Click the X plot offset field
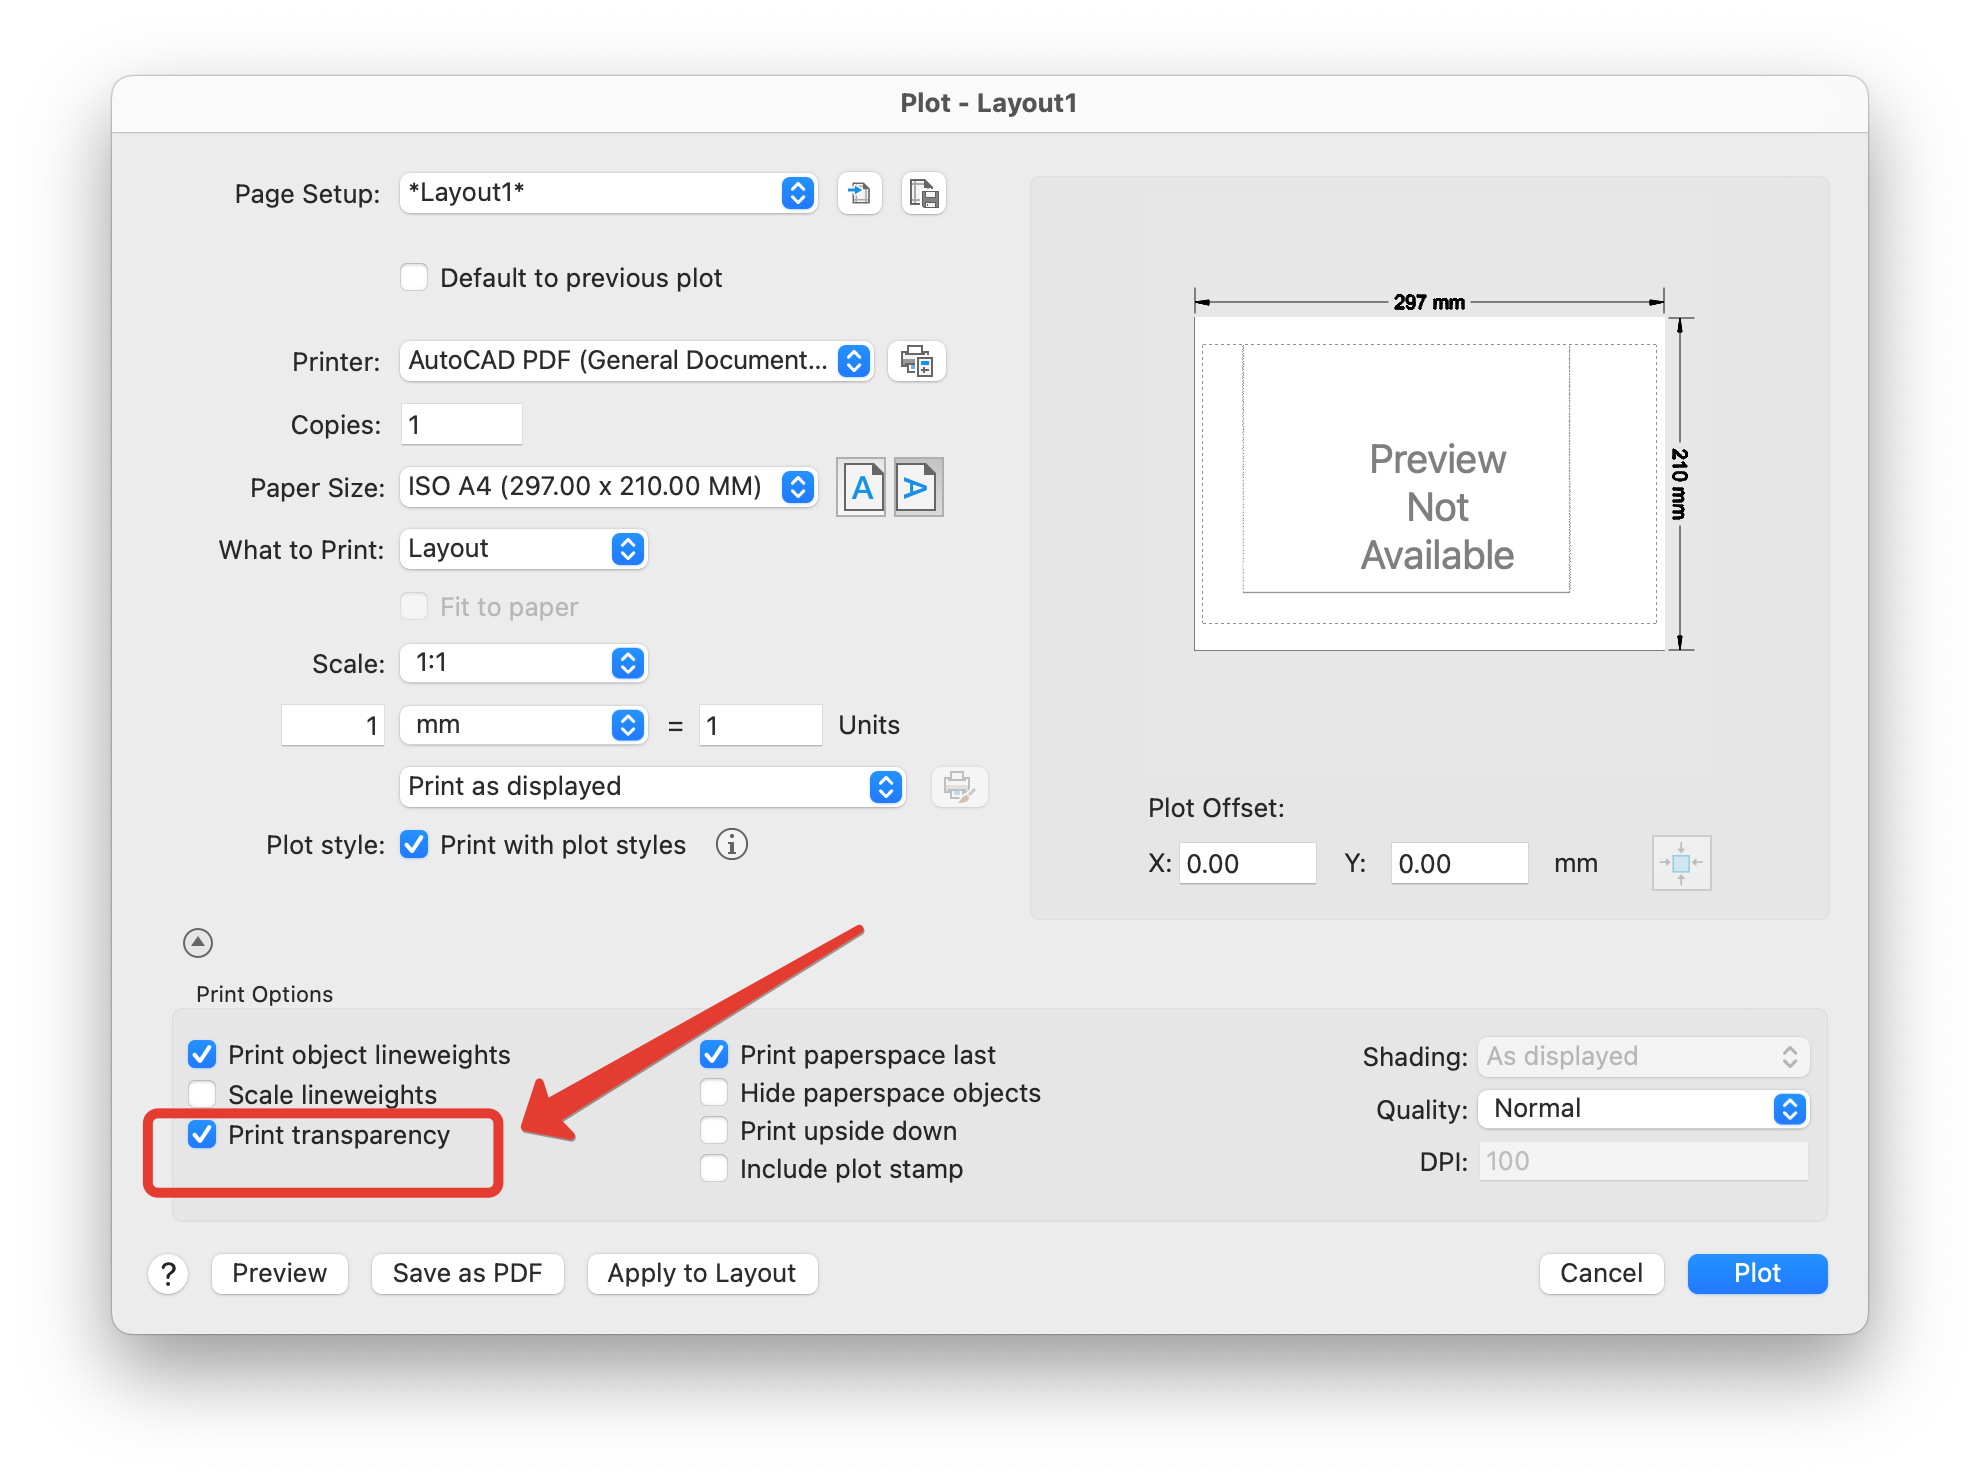The height and width of the screenshot is (1482, 1980). tap(1247, 862)
